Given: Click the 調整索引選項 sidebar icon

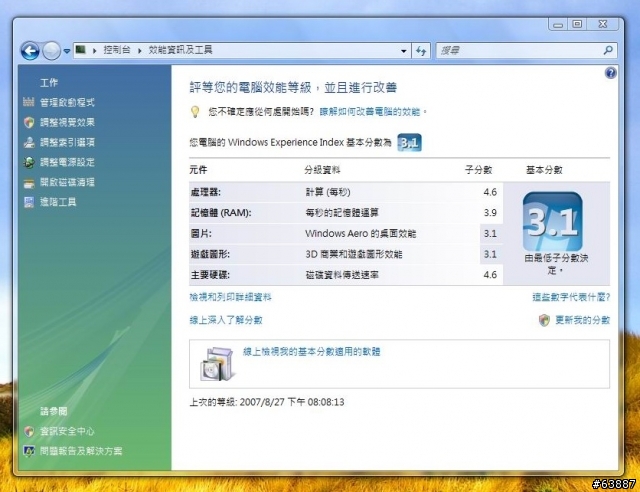Looking at the screenshot, I should tap(29, 142).
